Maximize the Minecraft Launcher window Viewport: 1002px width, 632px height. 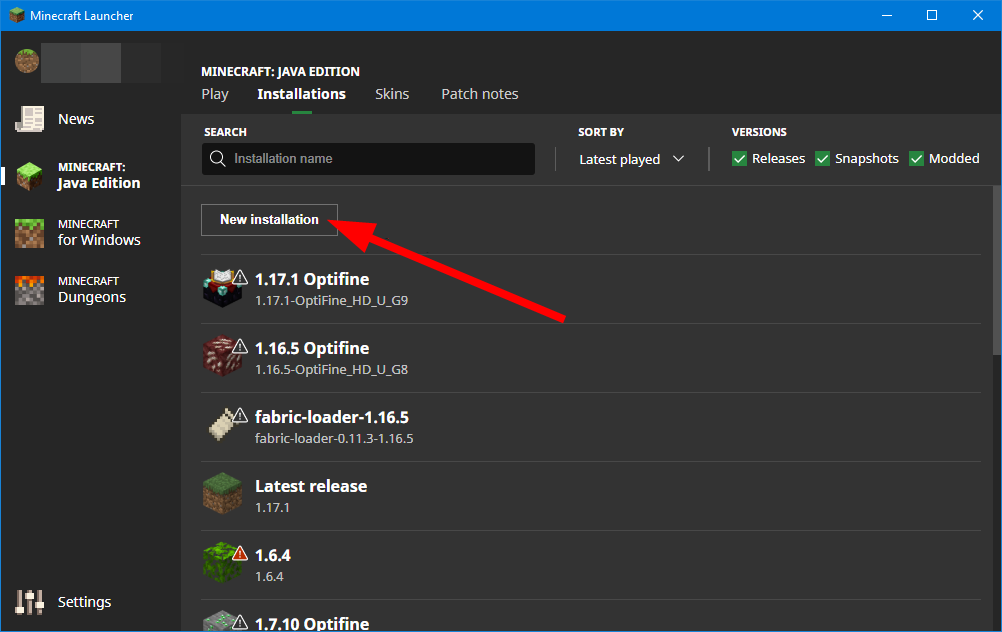(932, 15)
